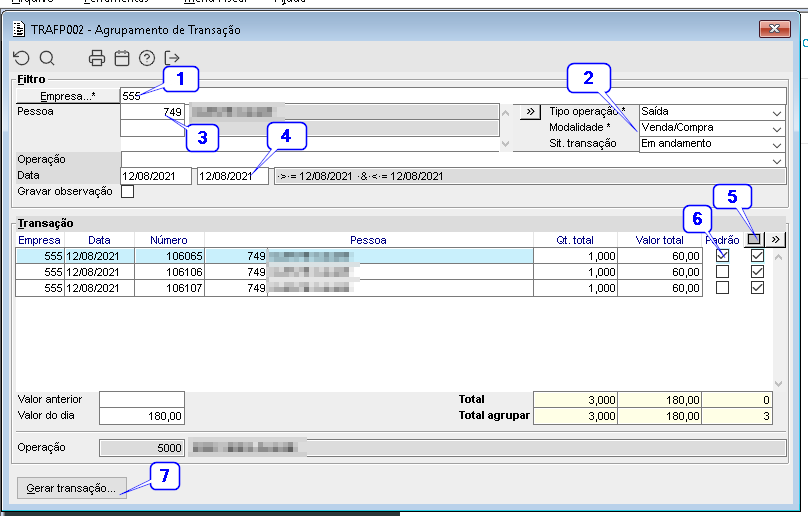The width and height of the screenshot is (808, 516).
Task: Select transaction number 106106 cell
Action: 170,272
